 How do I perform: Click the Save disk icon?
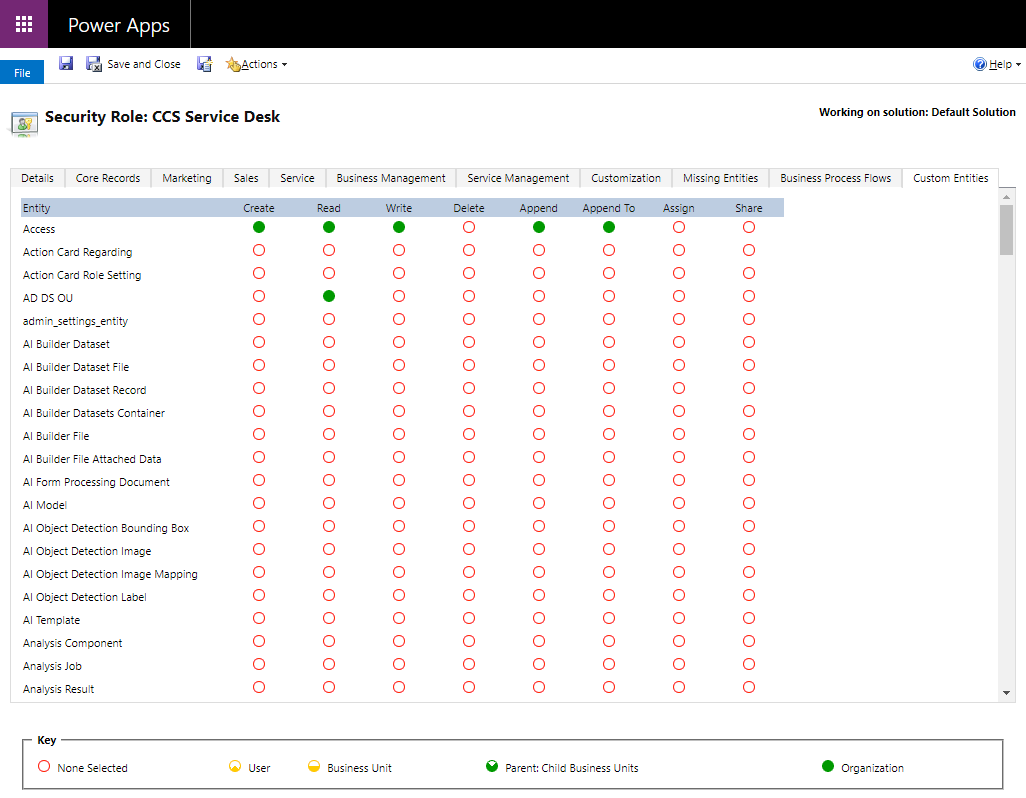click(66, 64)
